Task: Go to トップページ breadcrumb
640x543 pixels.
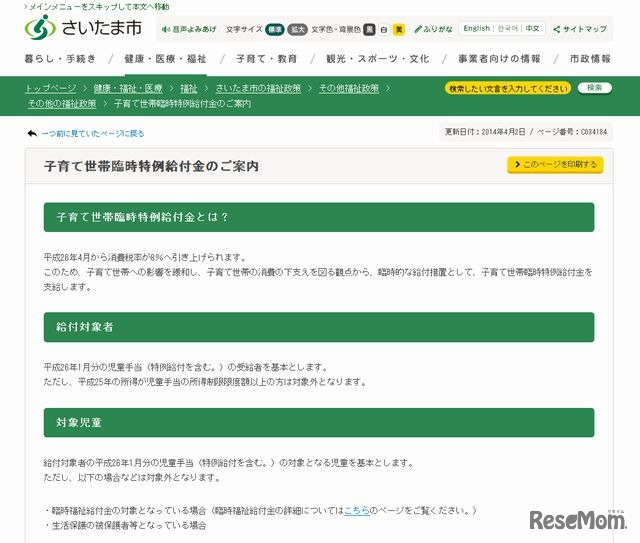Action: click(x=51, y=88)
